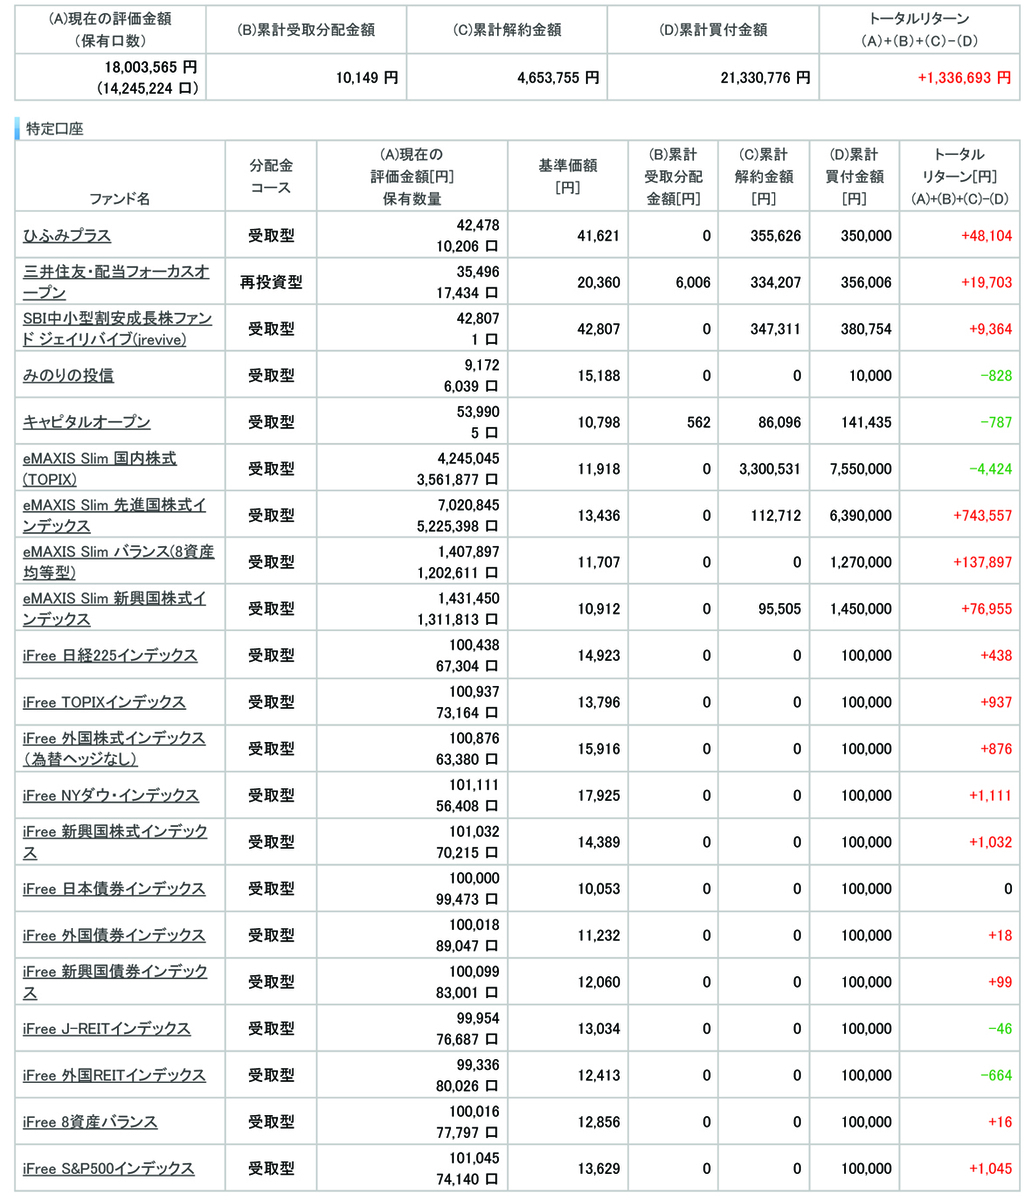
Task: Select みのりの投信 return value -828
Action: click(994, 376)
